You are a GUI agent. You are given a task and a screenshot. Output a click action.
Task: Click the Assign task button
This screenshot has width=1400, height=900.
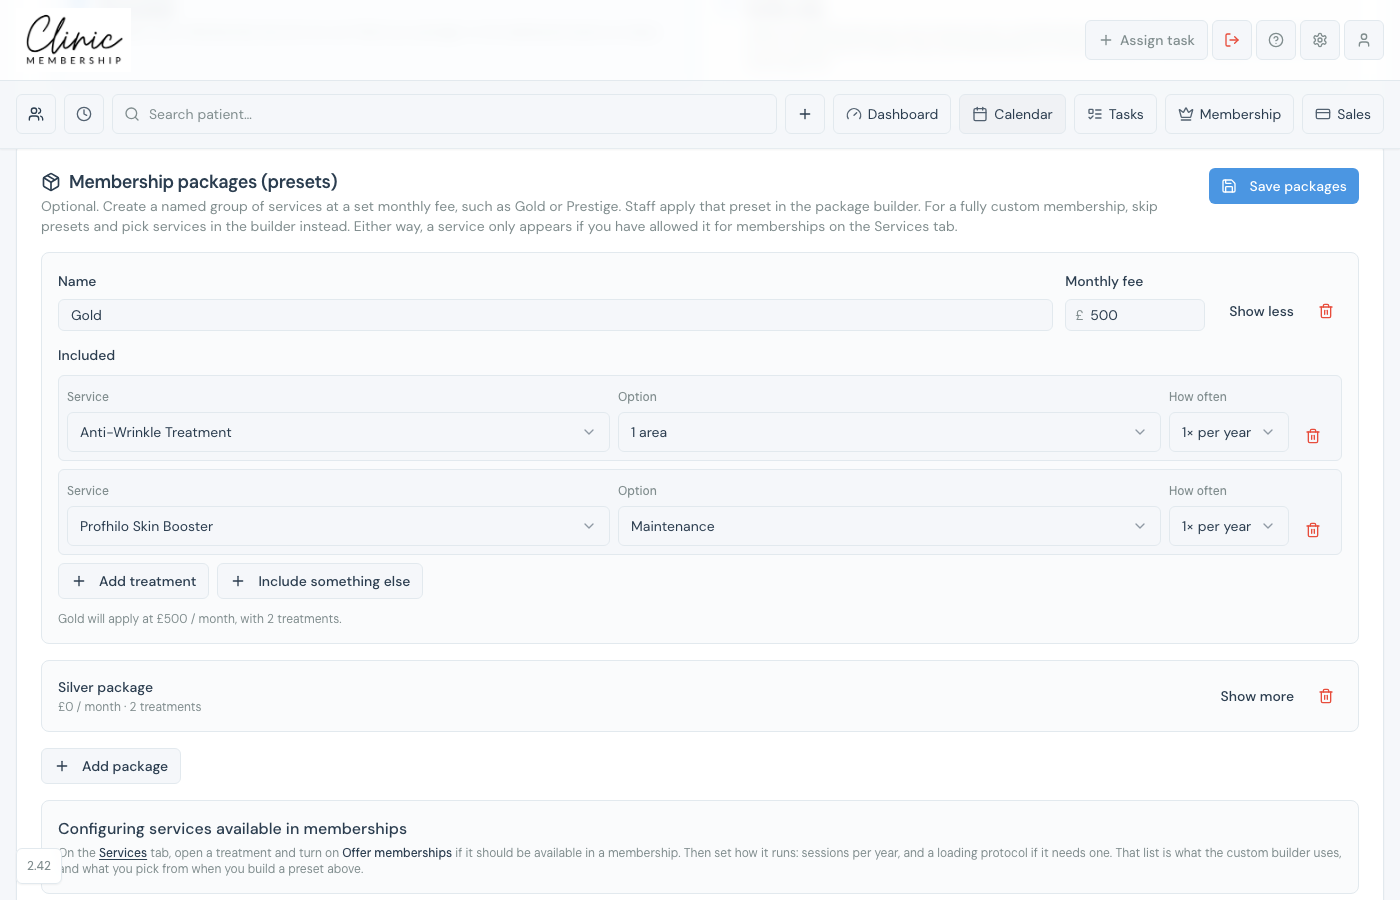pos(1146,40)
